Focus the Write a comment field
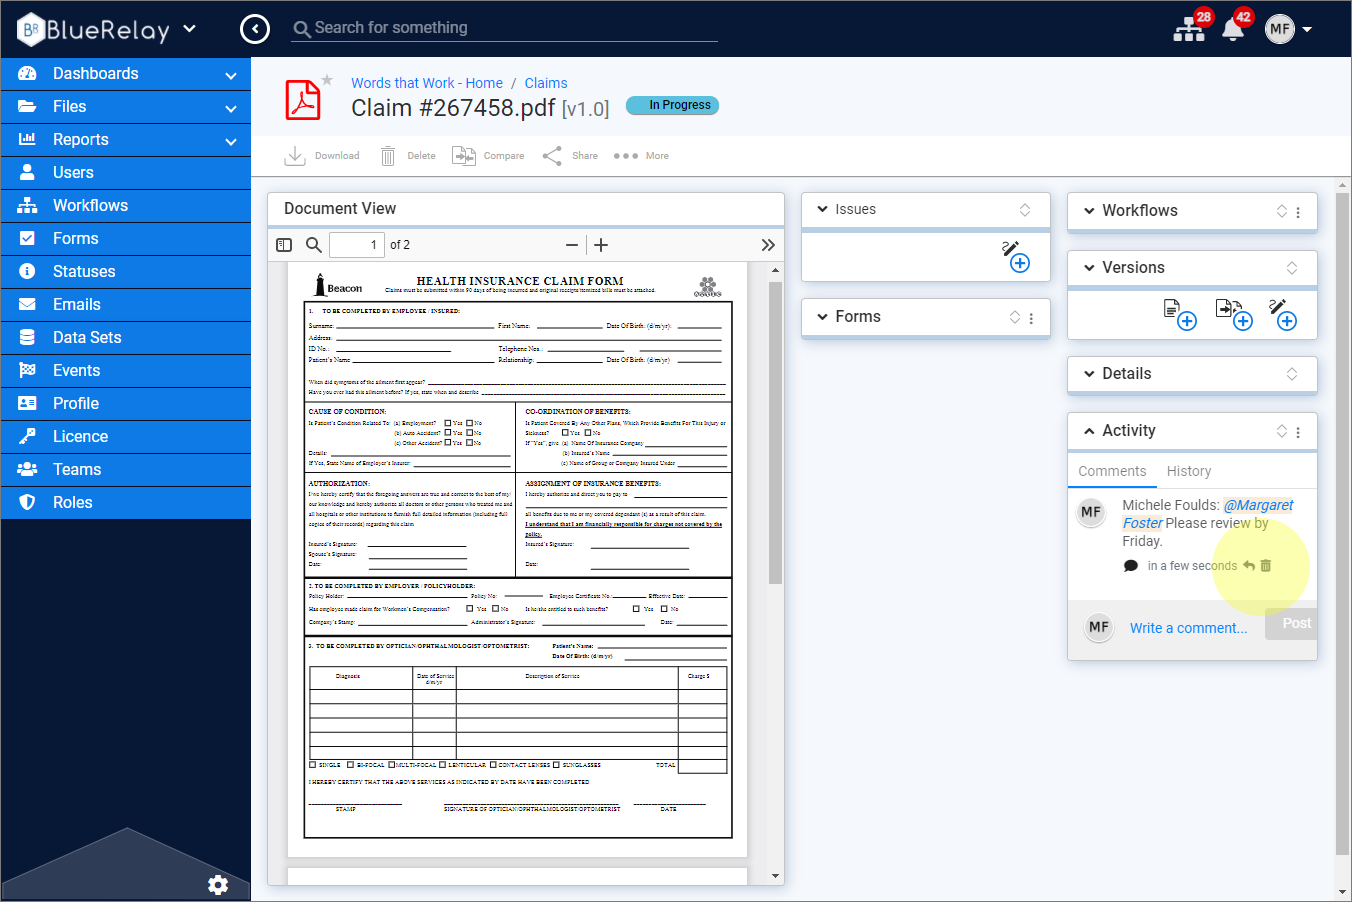1352x902 pixels. [1189, 628]
